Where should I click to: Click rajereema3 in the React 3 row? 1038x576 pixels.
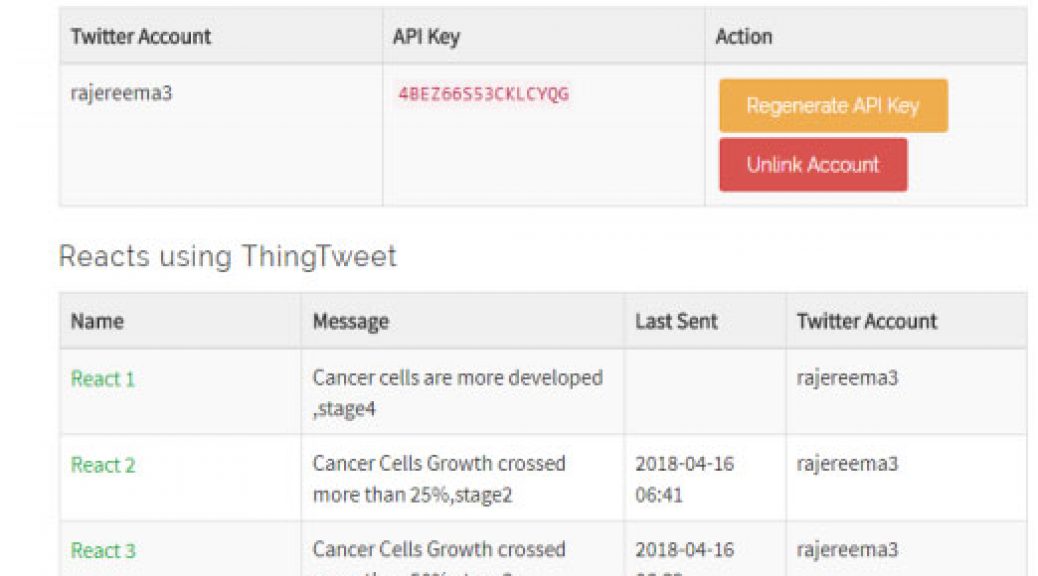click(847, 550)
